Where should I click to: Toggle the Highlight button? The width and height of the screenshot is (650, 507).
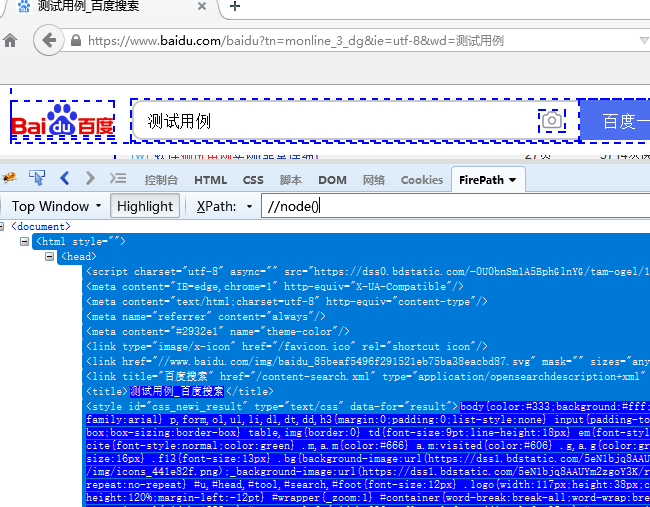tap(145, 206)
